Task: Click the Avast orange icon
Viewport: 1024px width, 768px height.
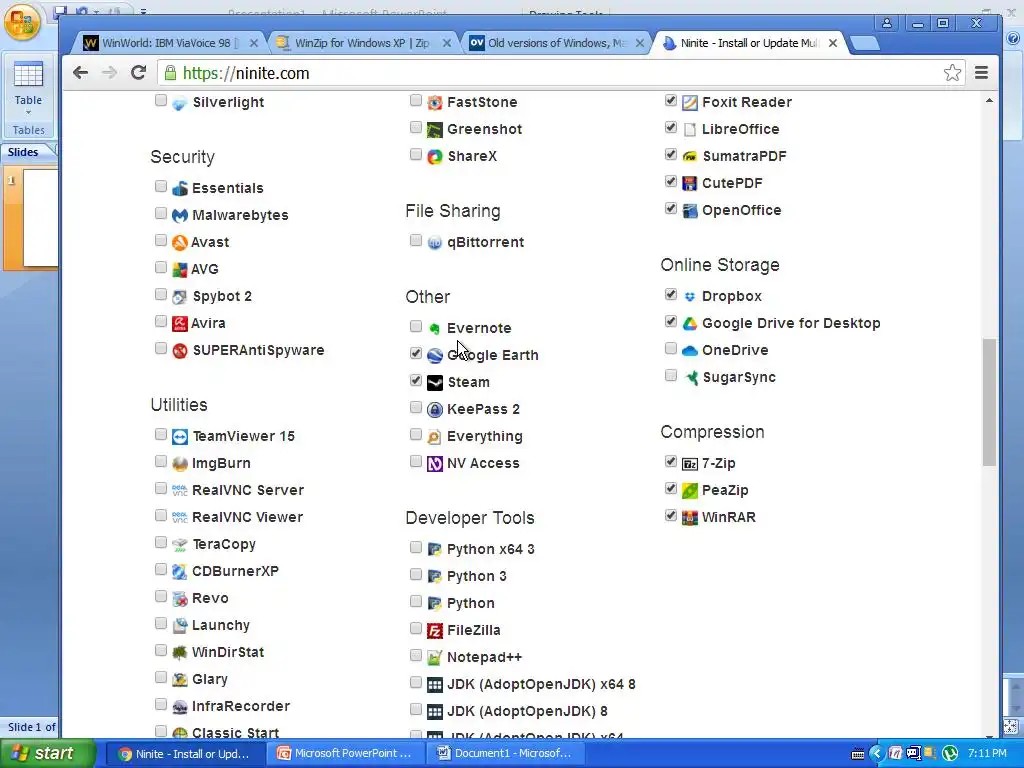Action: pos(180,242)
